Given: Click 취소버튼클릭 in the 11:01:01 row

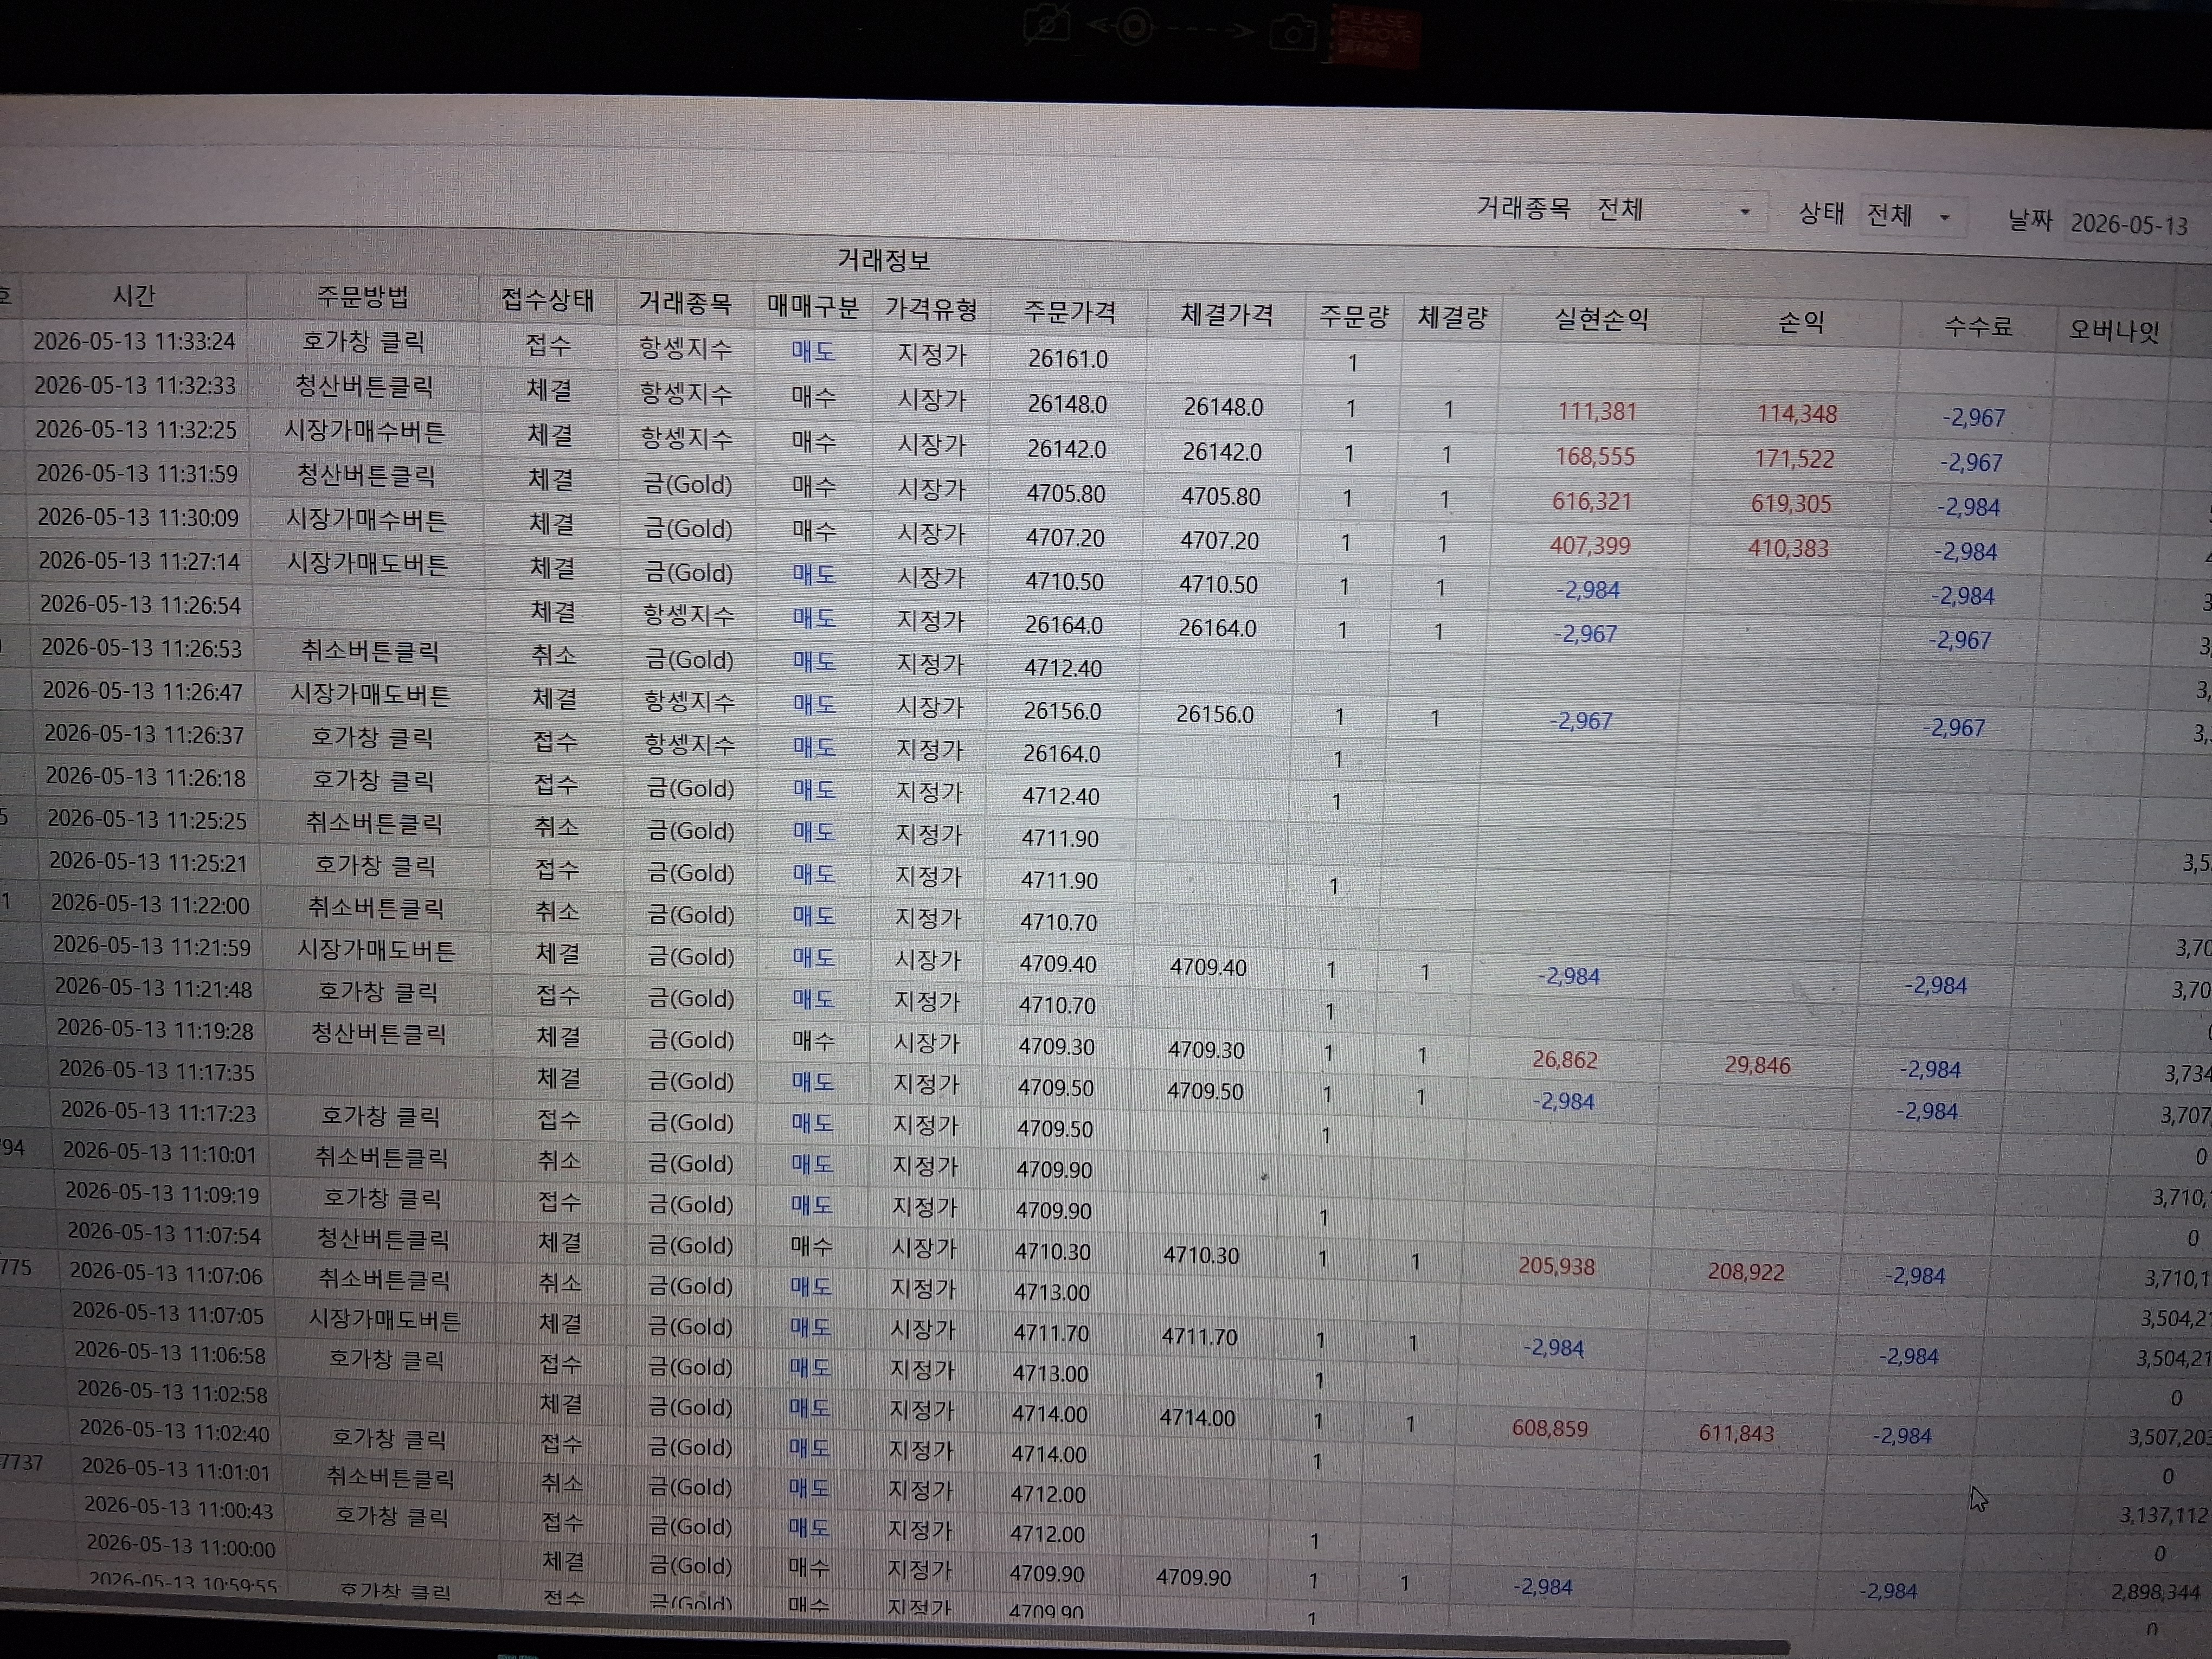Looking at the screenshot, I should [x=390, y=1477].
